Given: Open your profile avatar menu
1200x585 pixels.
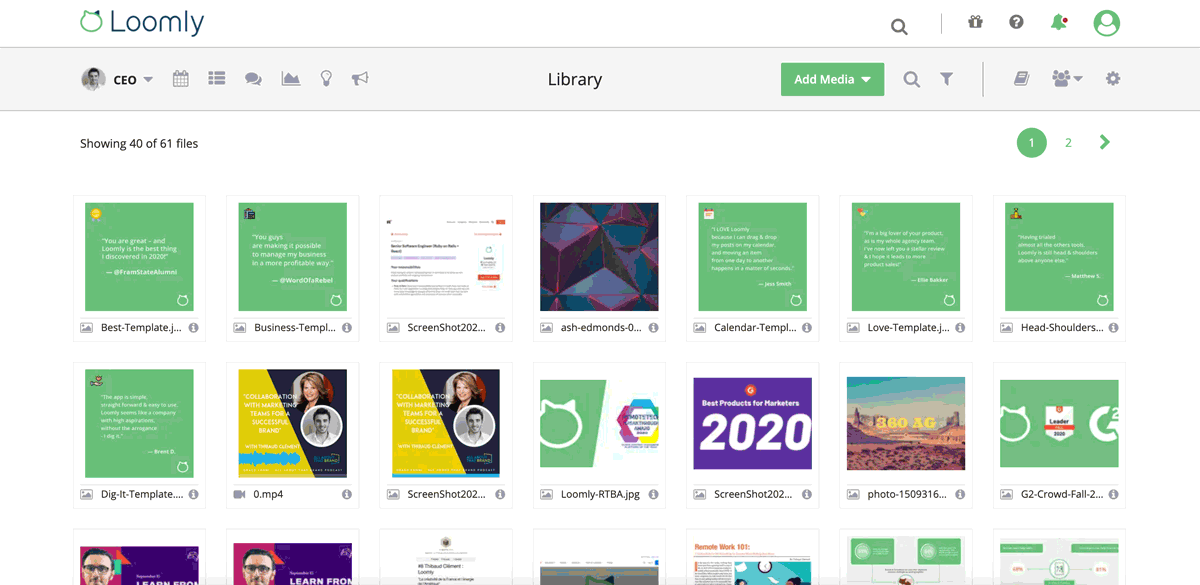Looking at the screenshot, I should (x=1106, y=22).
